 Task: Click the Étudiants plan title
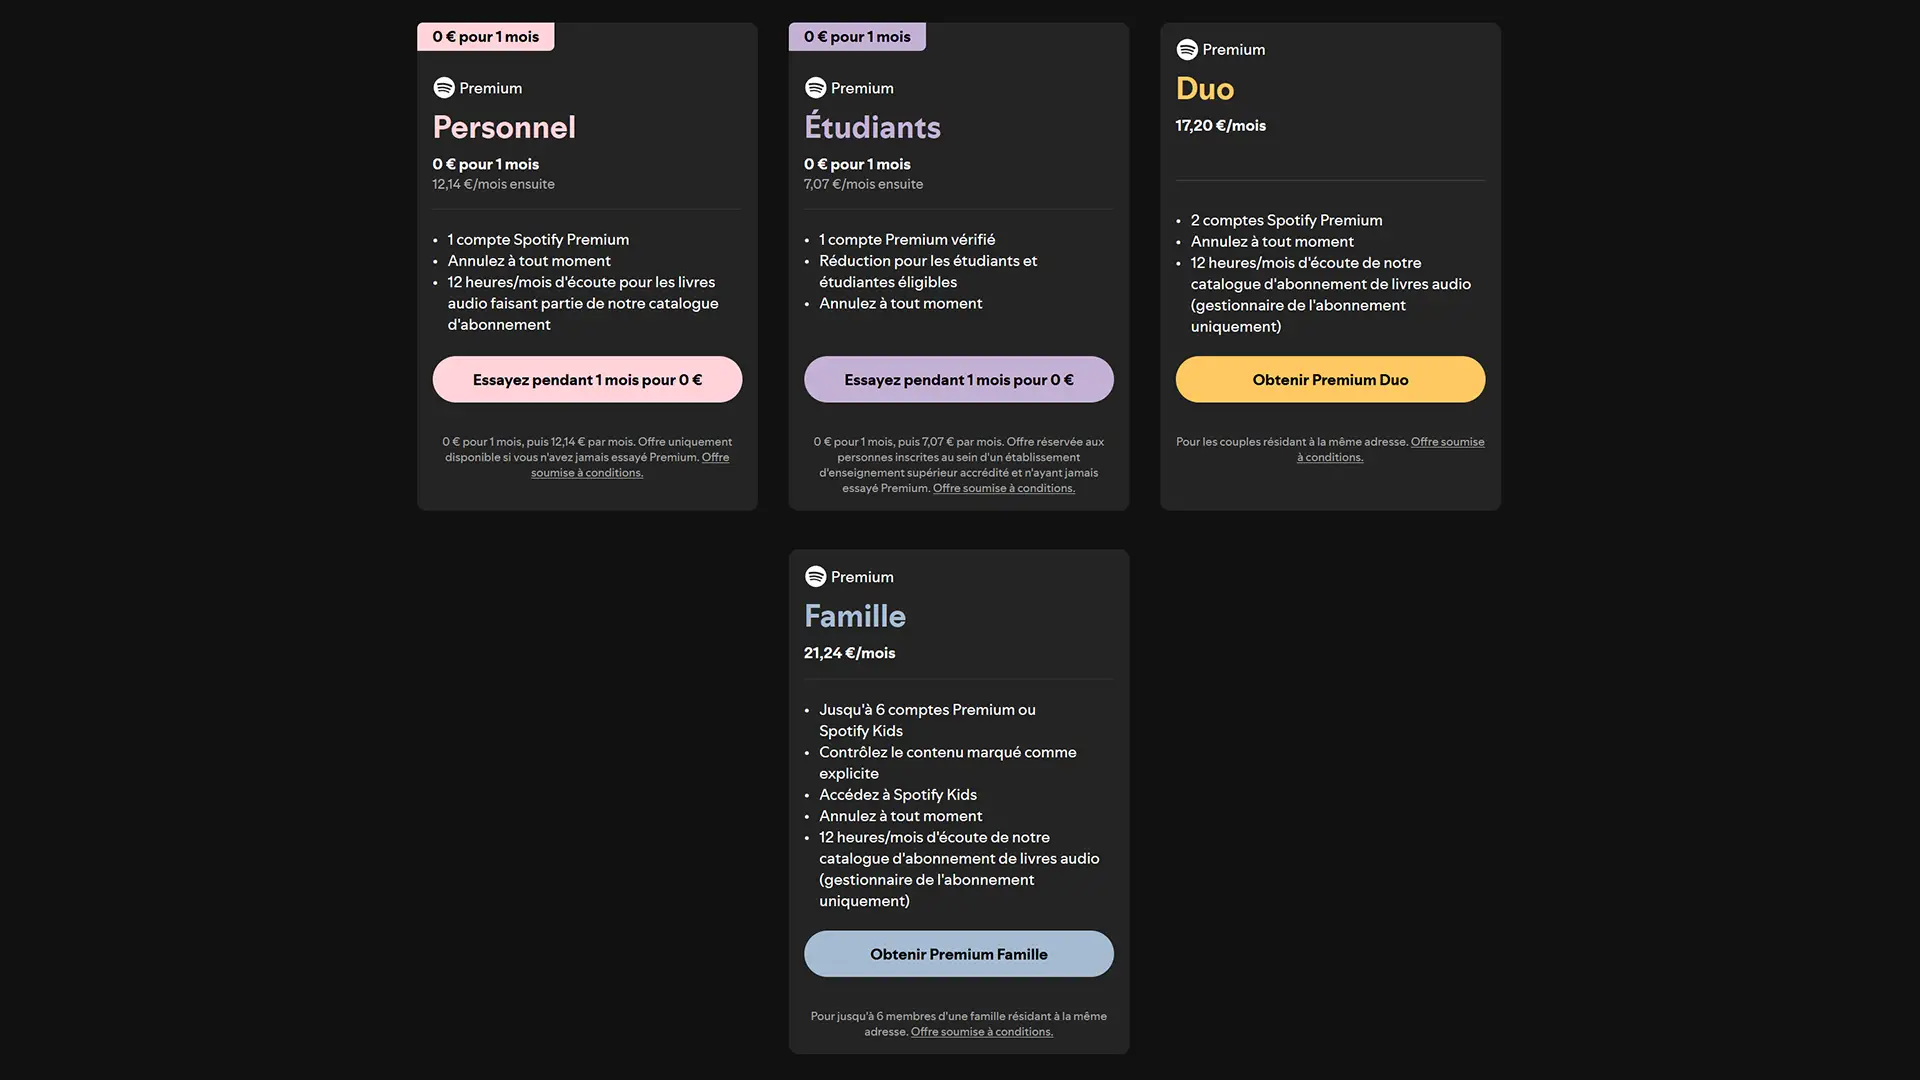(x=872, y=127)
